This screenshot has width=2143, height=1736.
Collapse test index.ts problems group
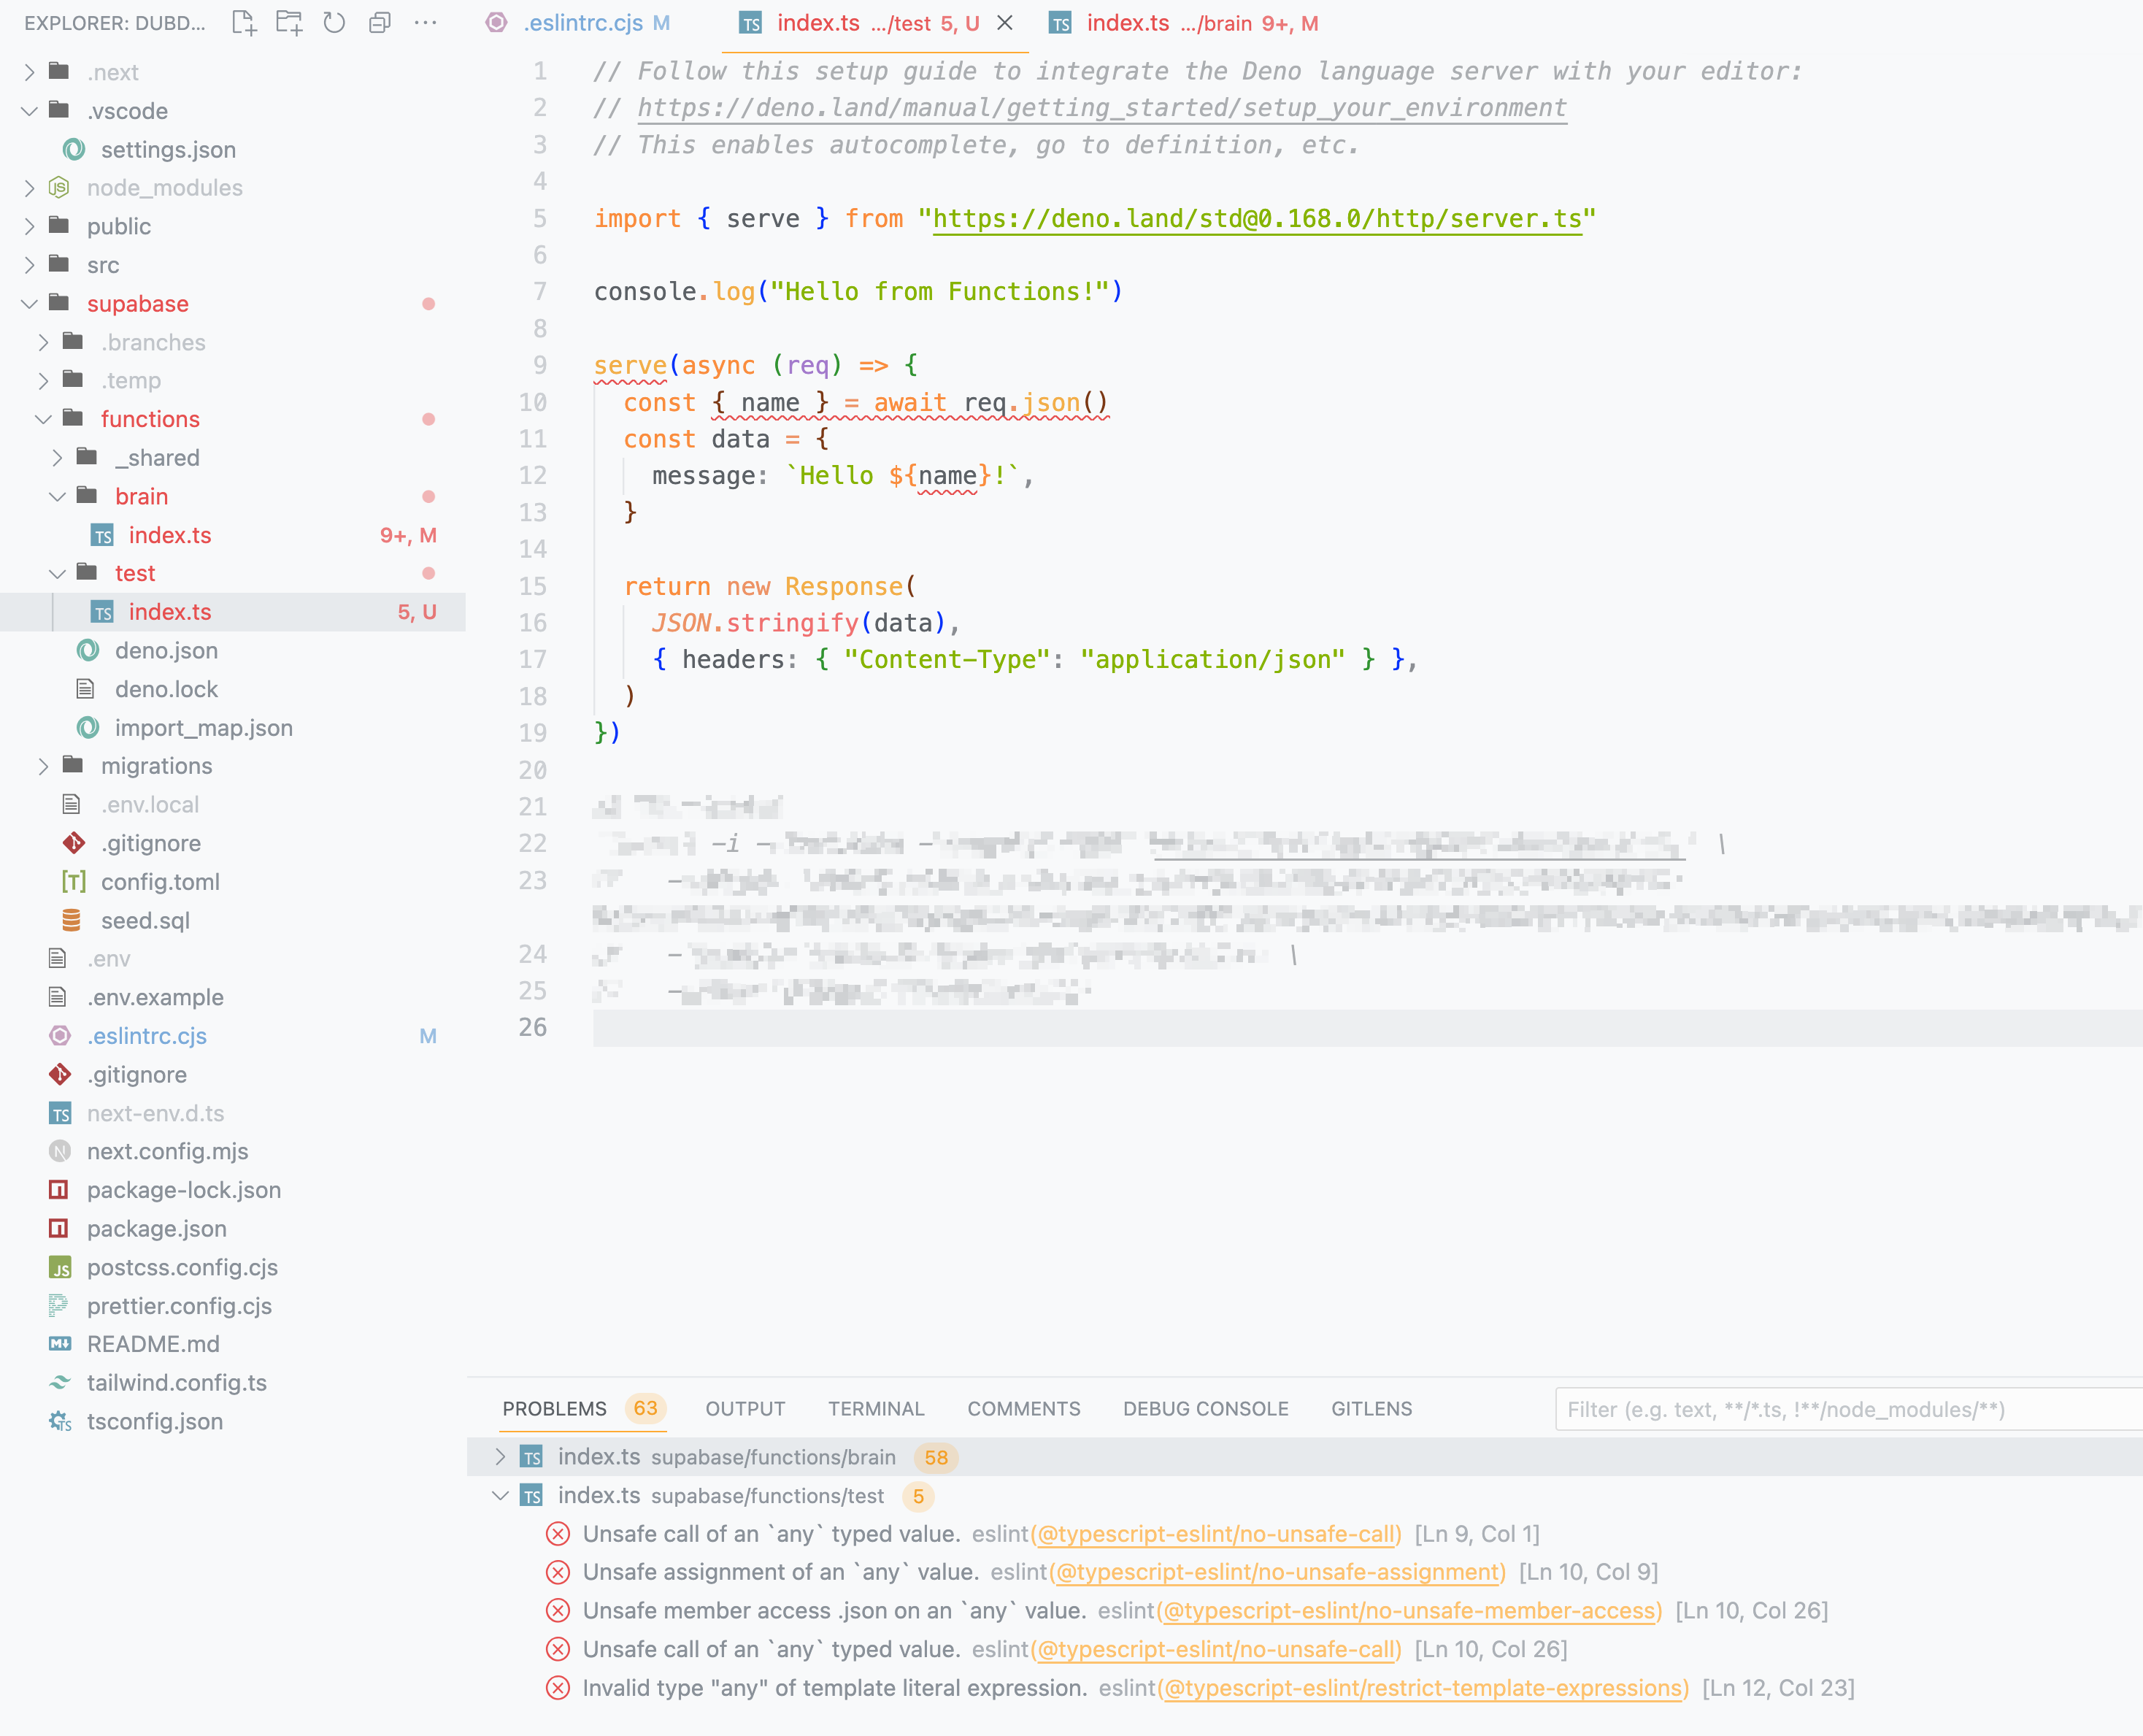(500, 1496)
